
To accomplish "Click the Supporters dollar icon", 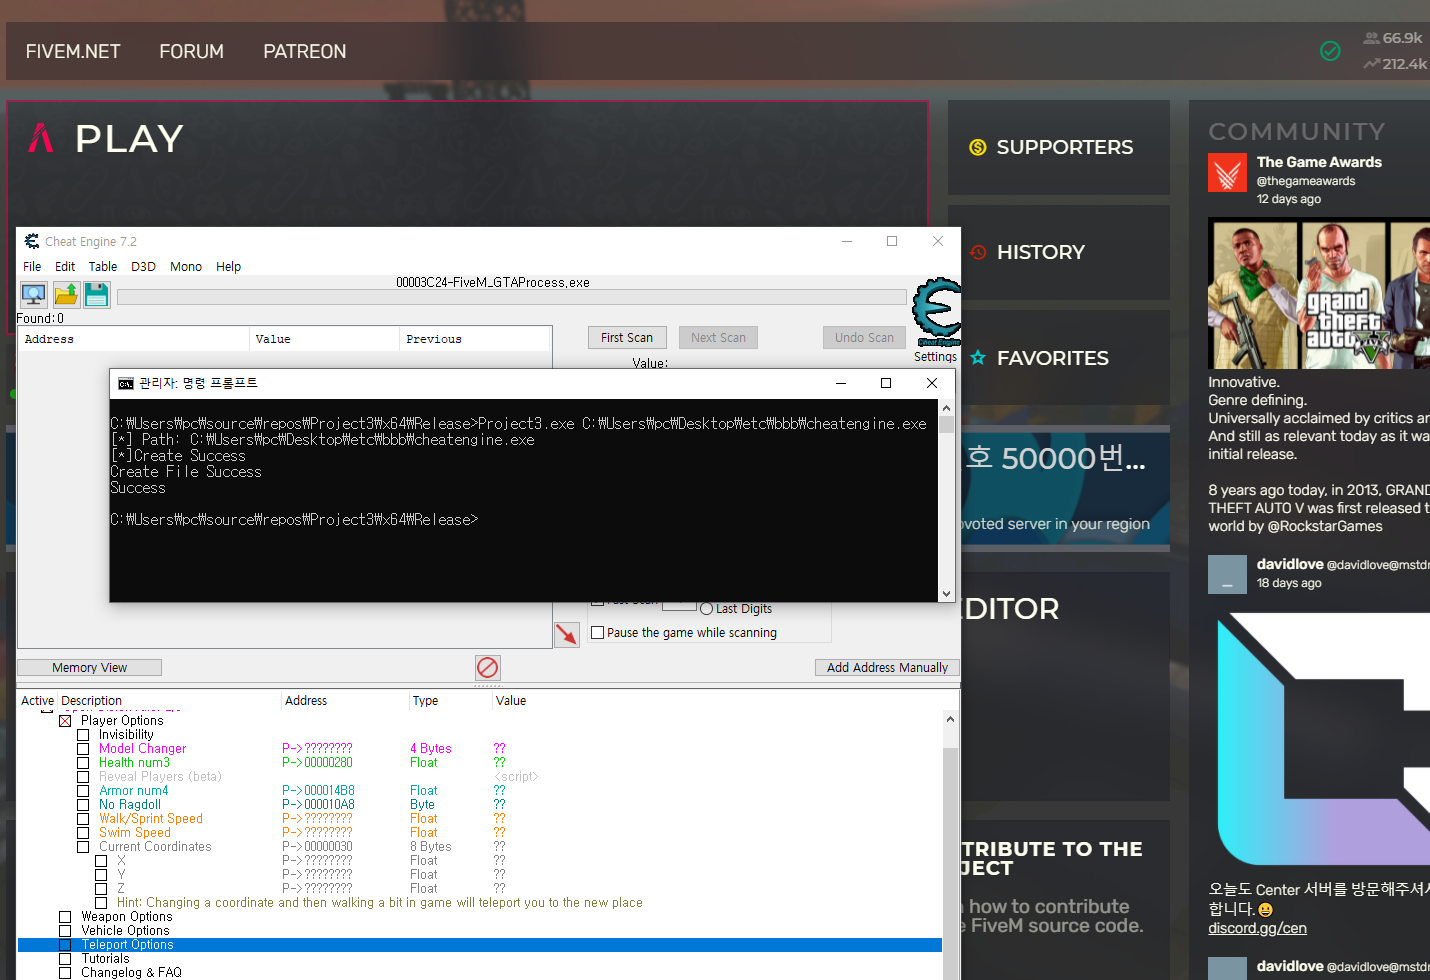I will [x=978, y=147].
